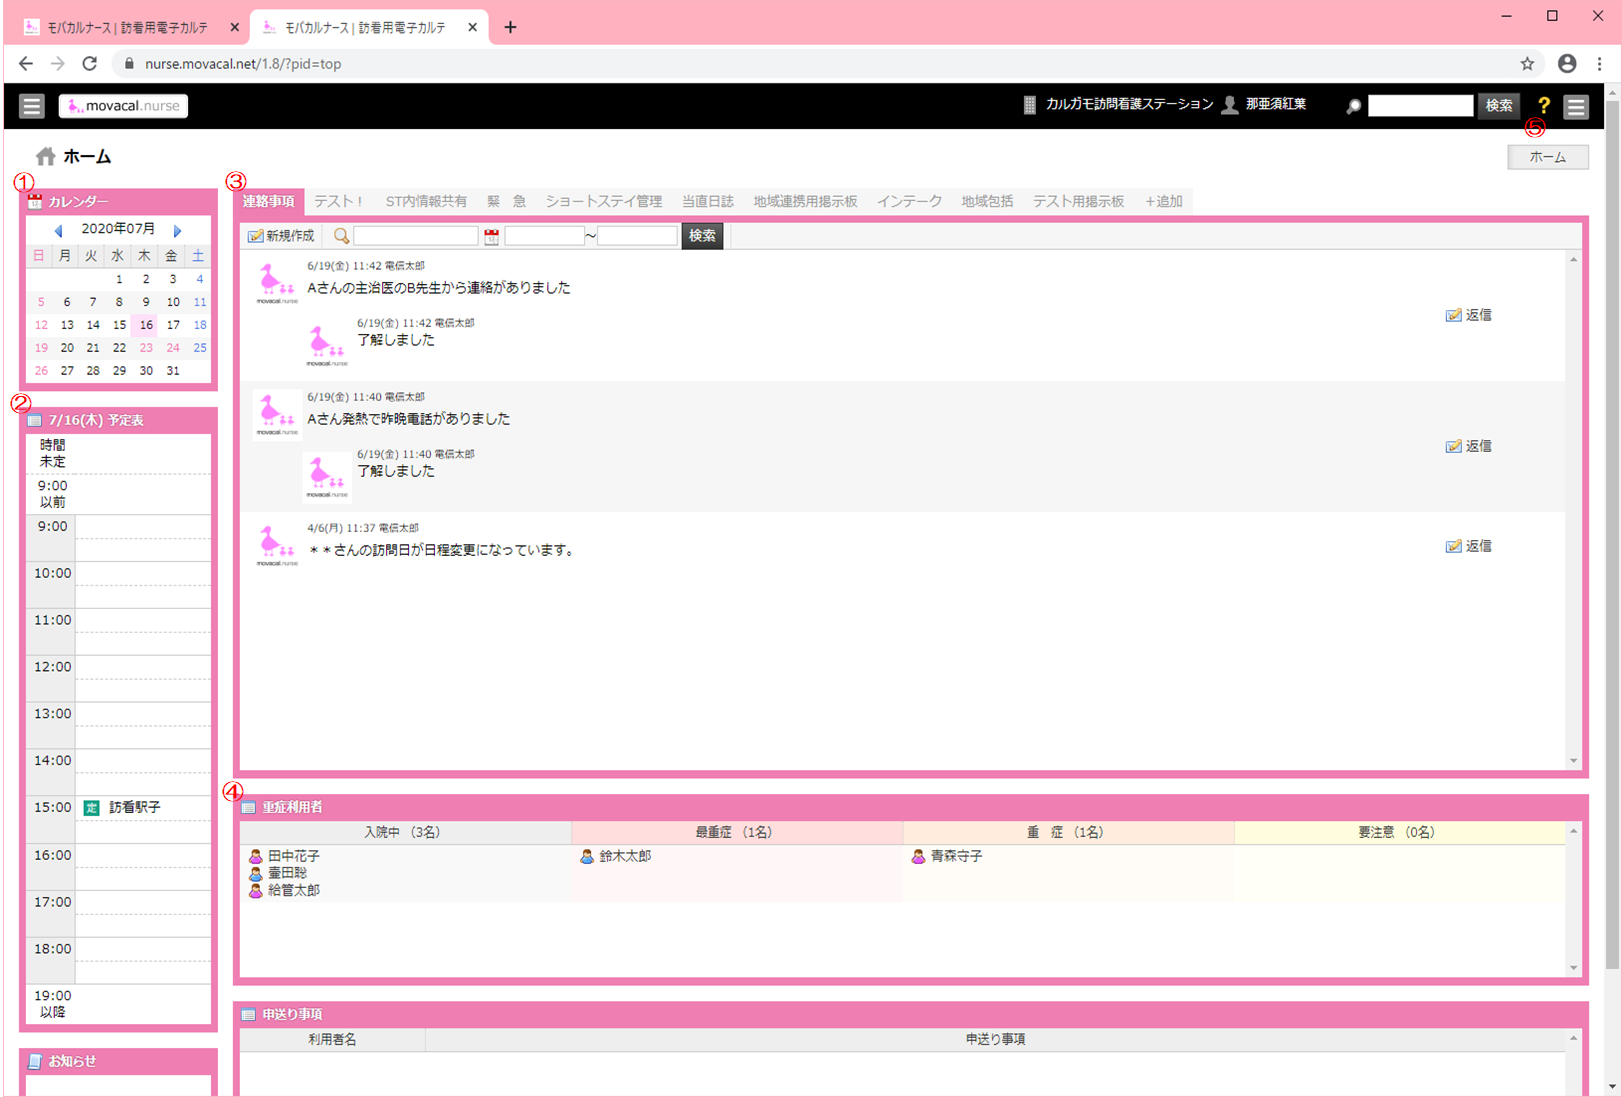Image resolution: width=1622 pixels, height=1097 pixels.
Task: Click the browser address bar URL
Action: pyautogui.click(x=243, y=64)
